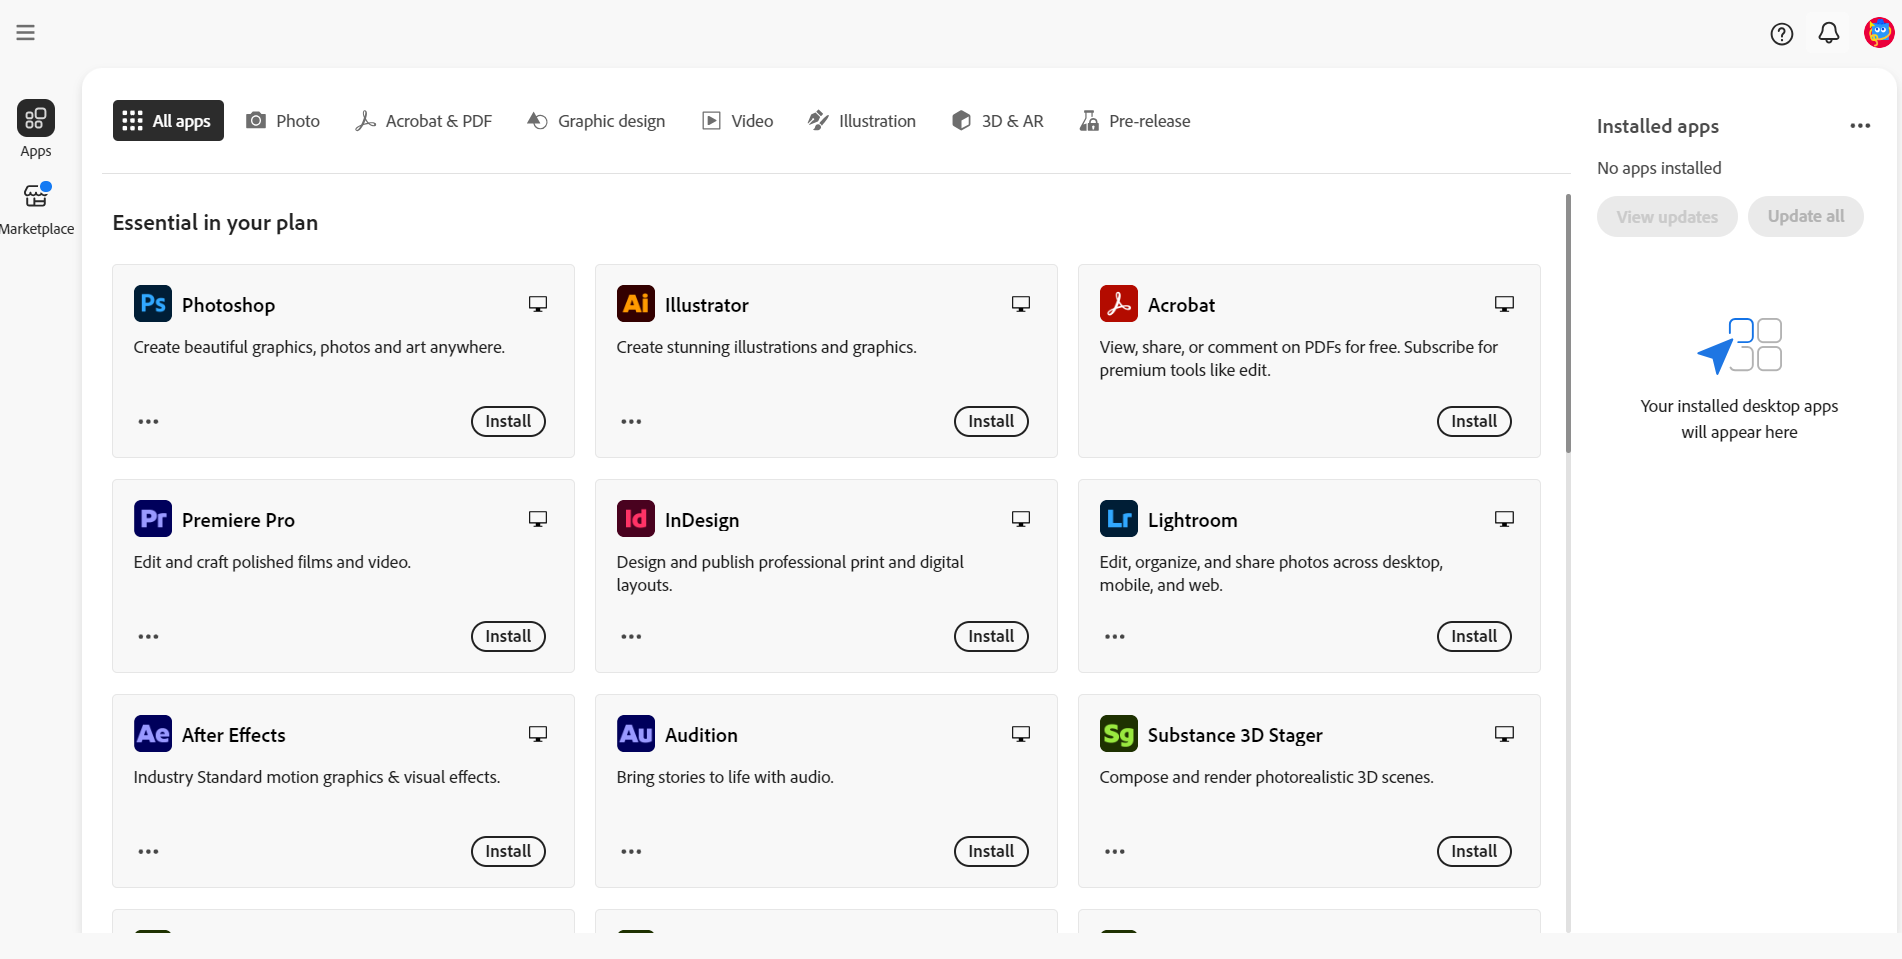
Task: Open more options for the Photoshop card
Action: point(148,421)
